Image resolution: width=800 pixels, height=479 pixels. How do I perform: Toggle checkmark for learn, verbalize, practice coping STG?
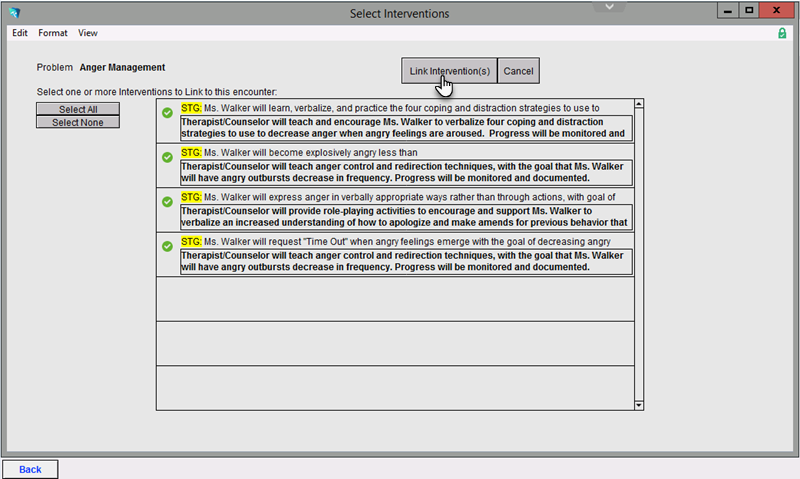pyautogui.click(x=167, y=113)
